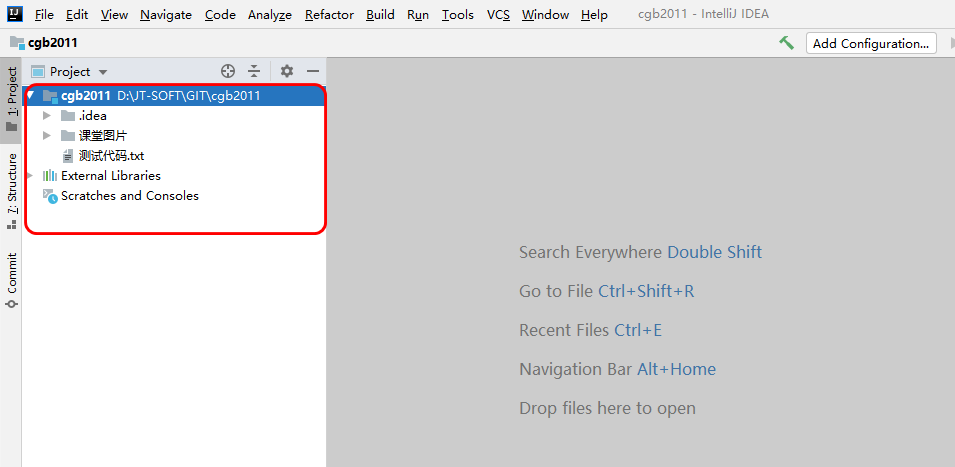Click the Add Configuration button

(871, 43)
